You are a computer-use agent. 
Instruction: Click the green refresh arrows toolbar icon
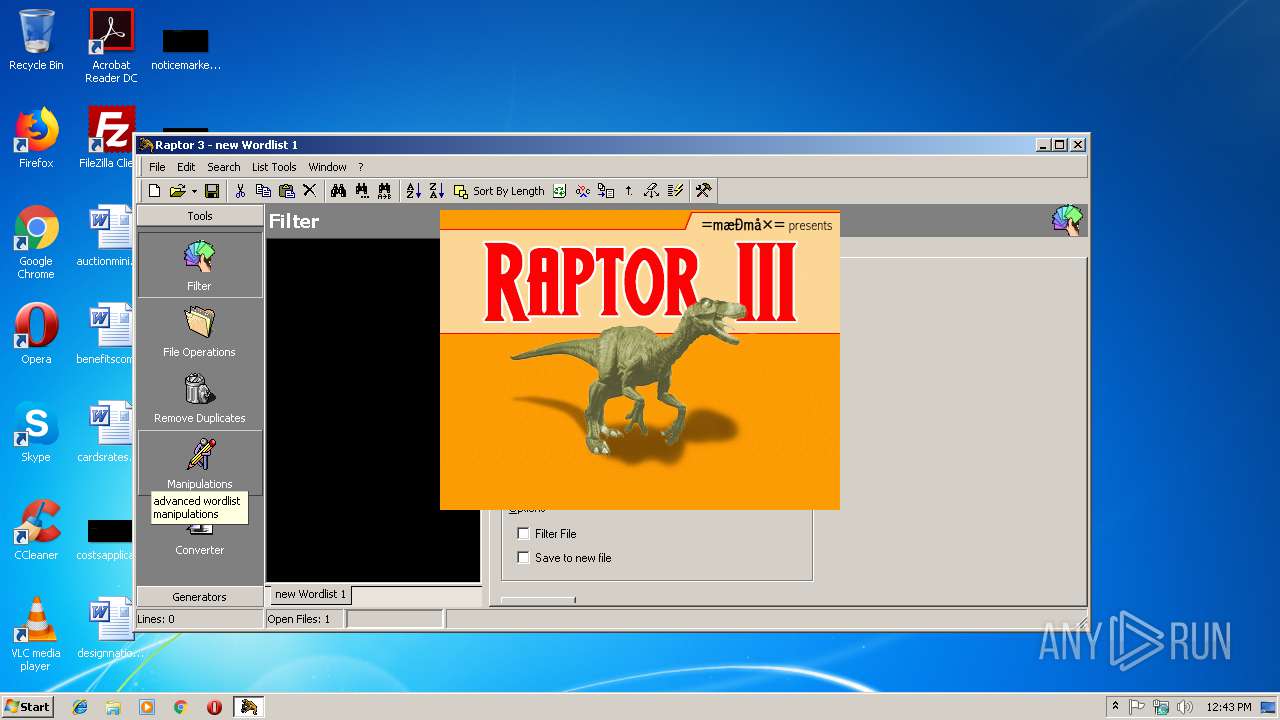point(559,191)
